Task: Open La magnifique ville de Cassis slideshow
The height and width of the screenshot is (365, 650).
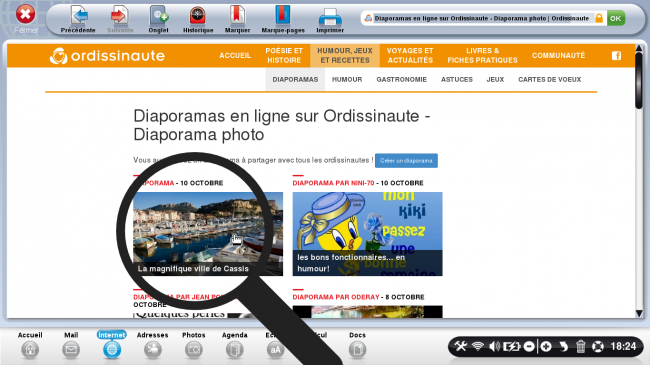Action: click(x=208, y=234)
